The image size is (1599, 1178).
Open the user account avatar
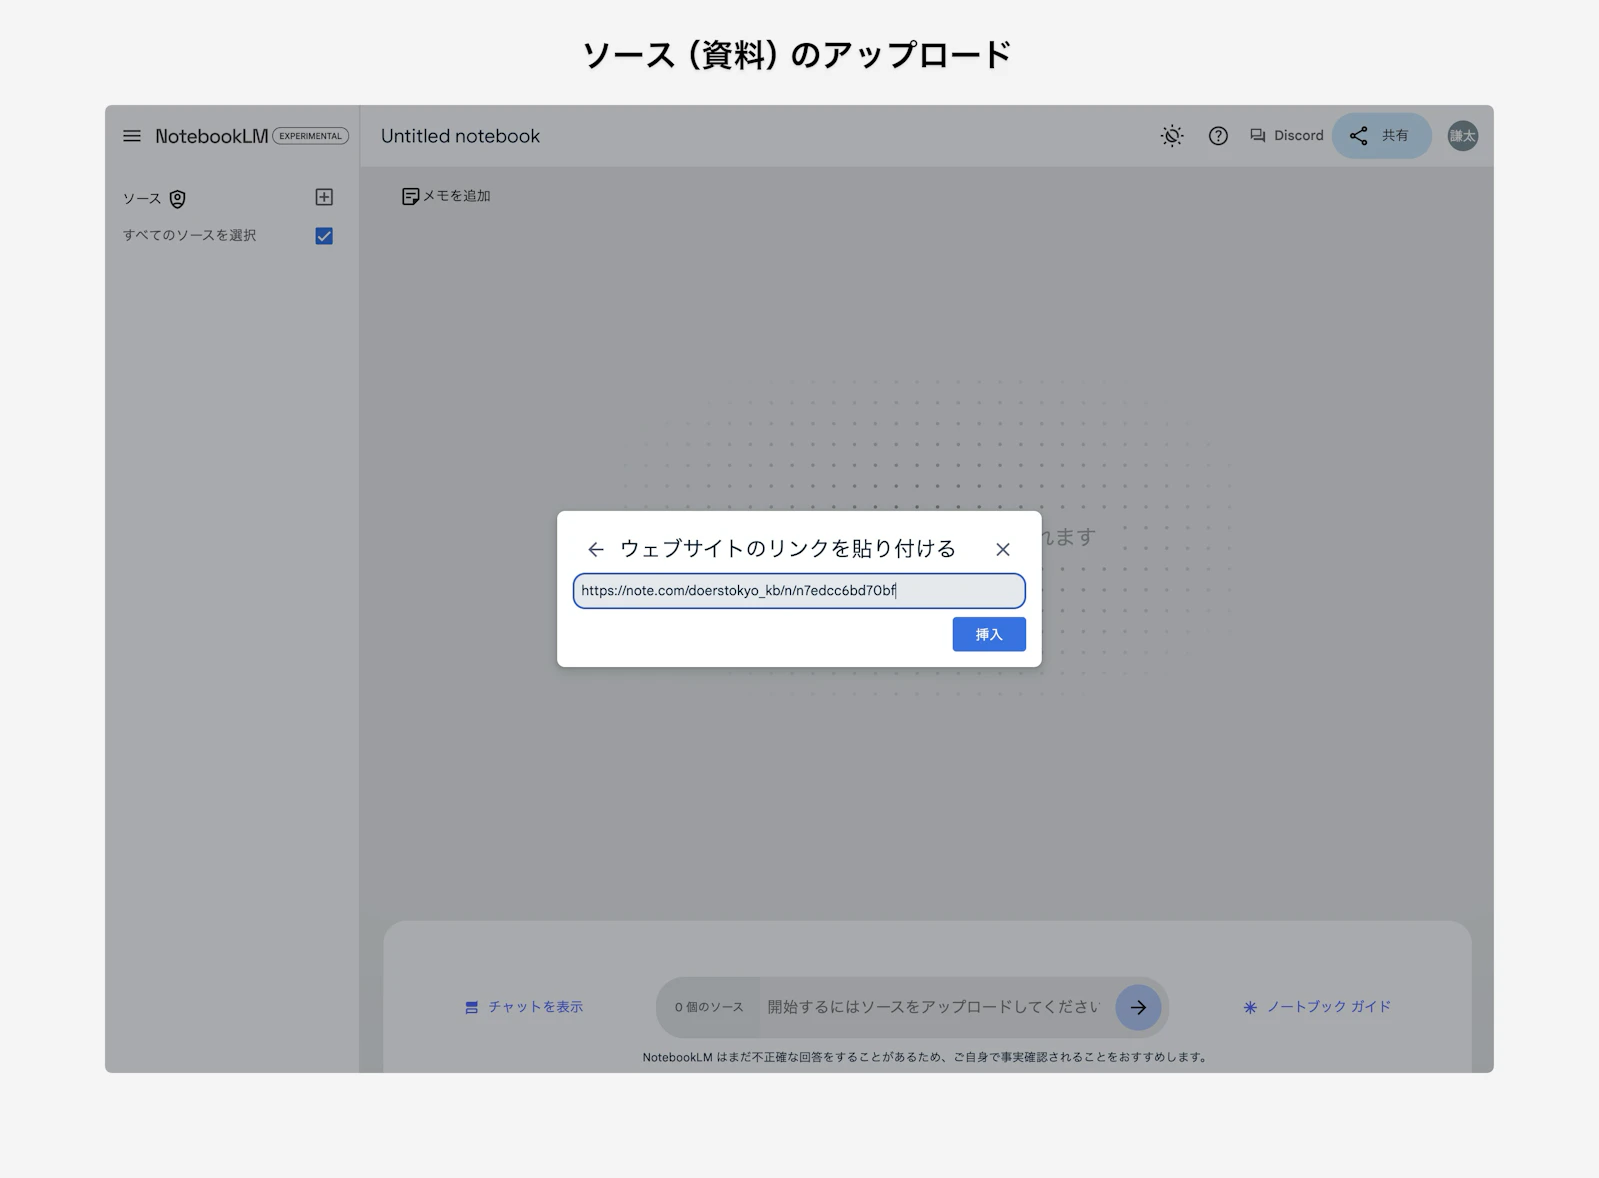tap(1463, 136)
